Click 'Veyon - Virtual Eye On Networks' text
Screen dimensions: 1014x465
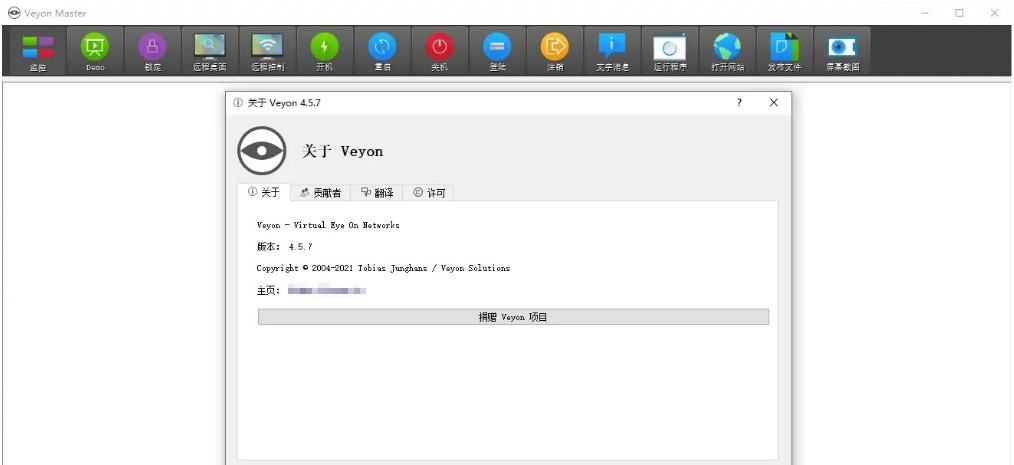328,225
